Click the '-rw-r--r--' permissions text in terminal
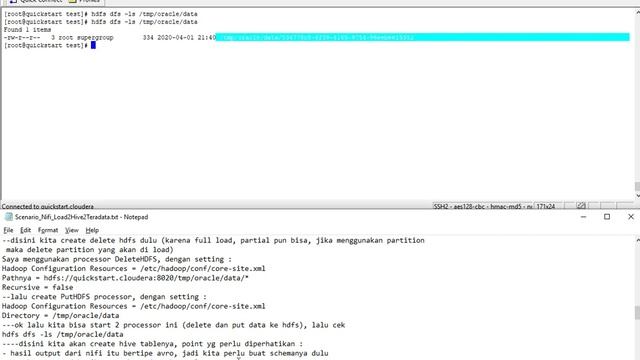Image resolution: width=640 pixels, height=360 pixels. [22, 38]
